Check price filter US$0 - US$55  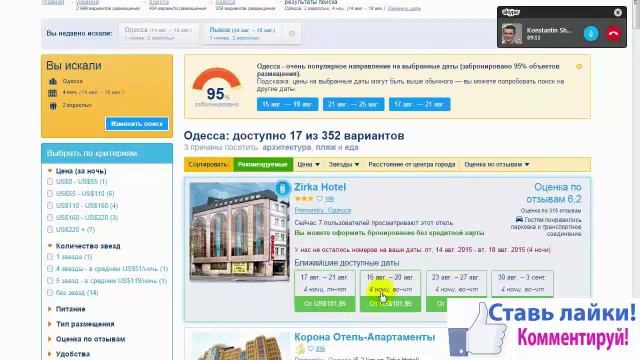point(50,181)
